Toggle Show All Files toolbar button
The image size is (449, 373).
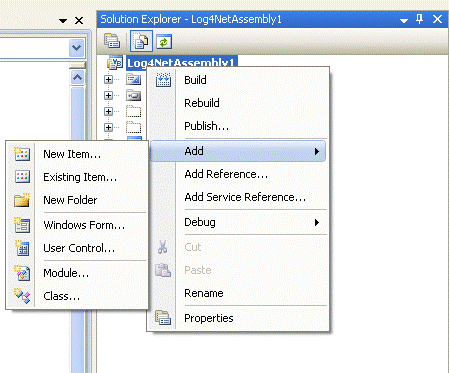tap(142, 41)
